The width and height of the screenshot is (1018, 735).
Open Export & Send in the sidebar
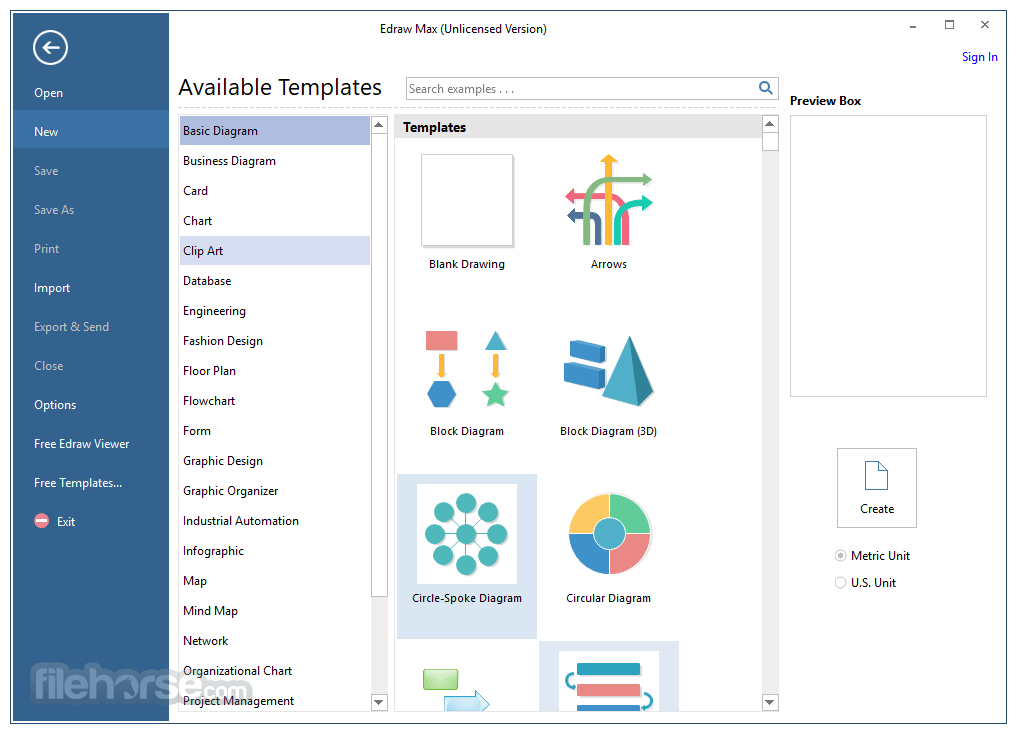[x=71, y=327]
